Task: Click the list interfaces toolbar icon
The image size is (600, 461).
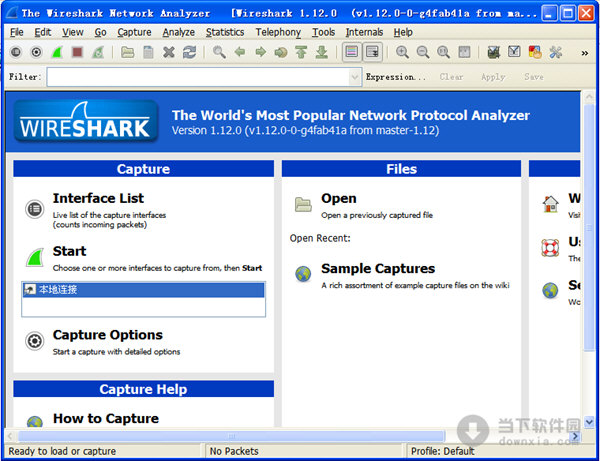Action: [x=16, y=52]
